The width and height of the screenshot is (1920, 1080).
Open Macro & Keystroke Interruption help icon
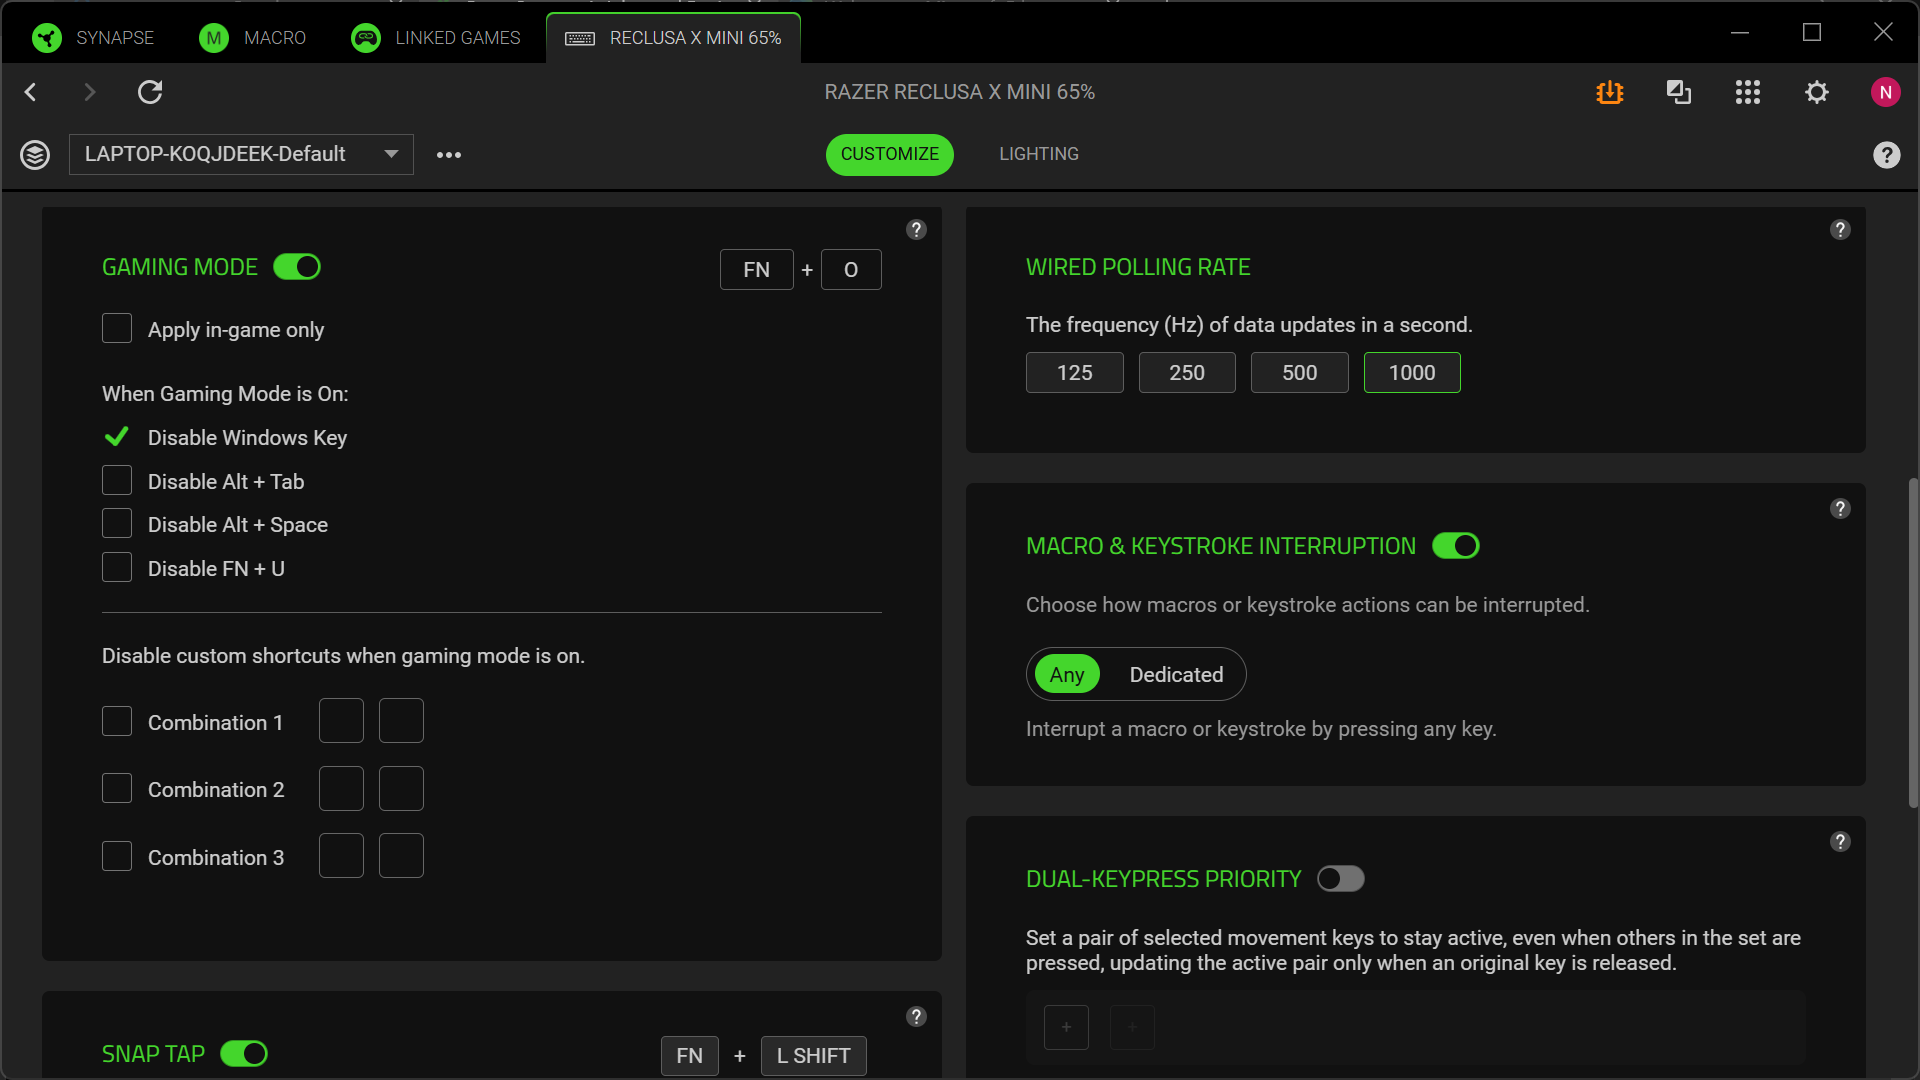(x=1840, y=509)
